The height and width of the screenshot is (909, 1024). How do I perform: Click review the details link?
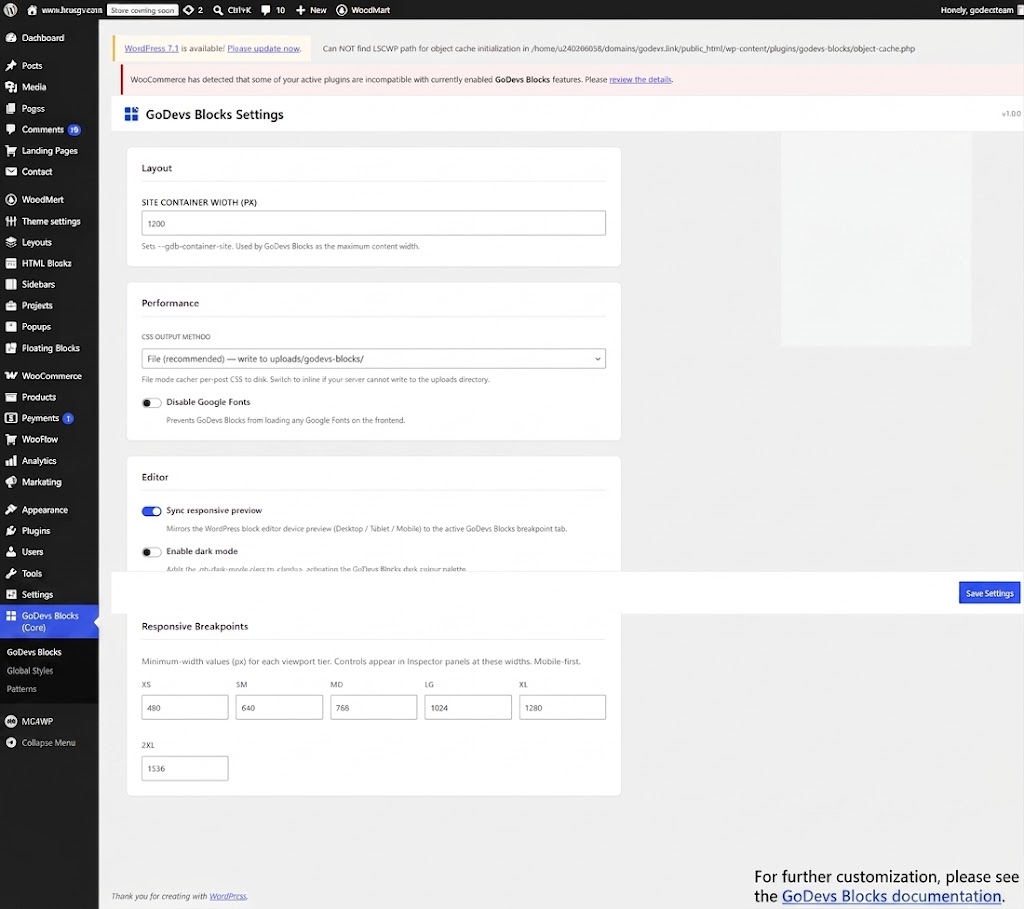click(640, 80)
